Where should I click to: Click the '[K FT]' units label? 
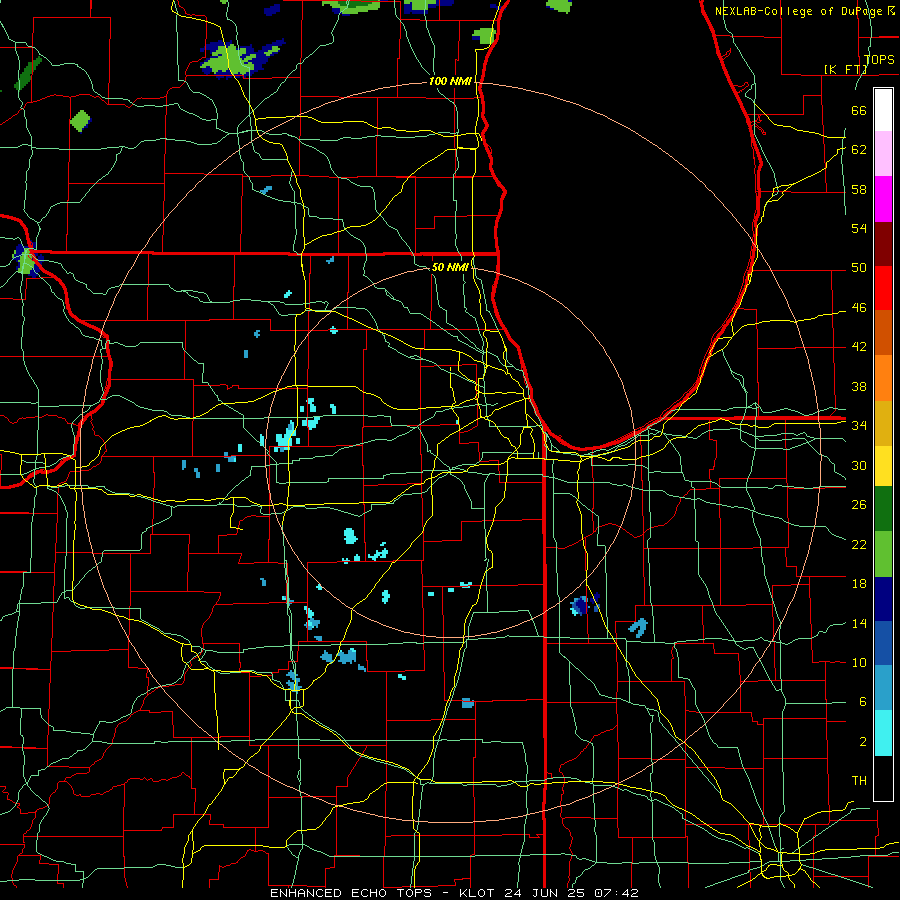(845, 69)
